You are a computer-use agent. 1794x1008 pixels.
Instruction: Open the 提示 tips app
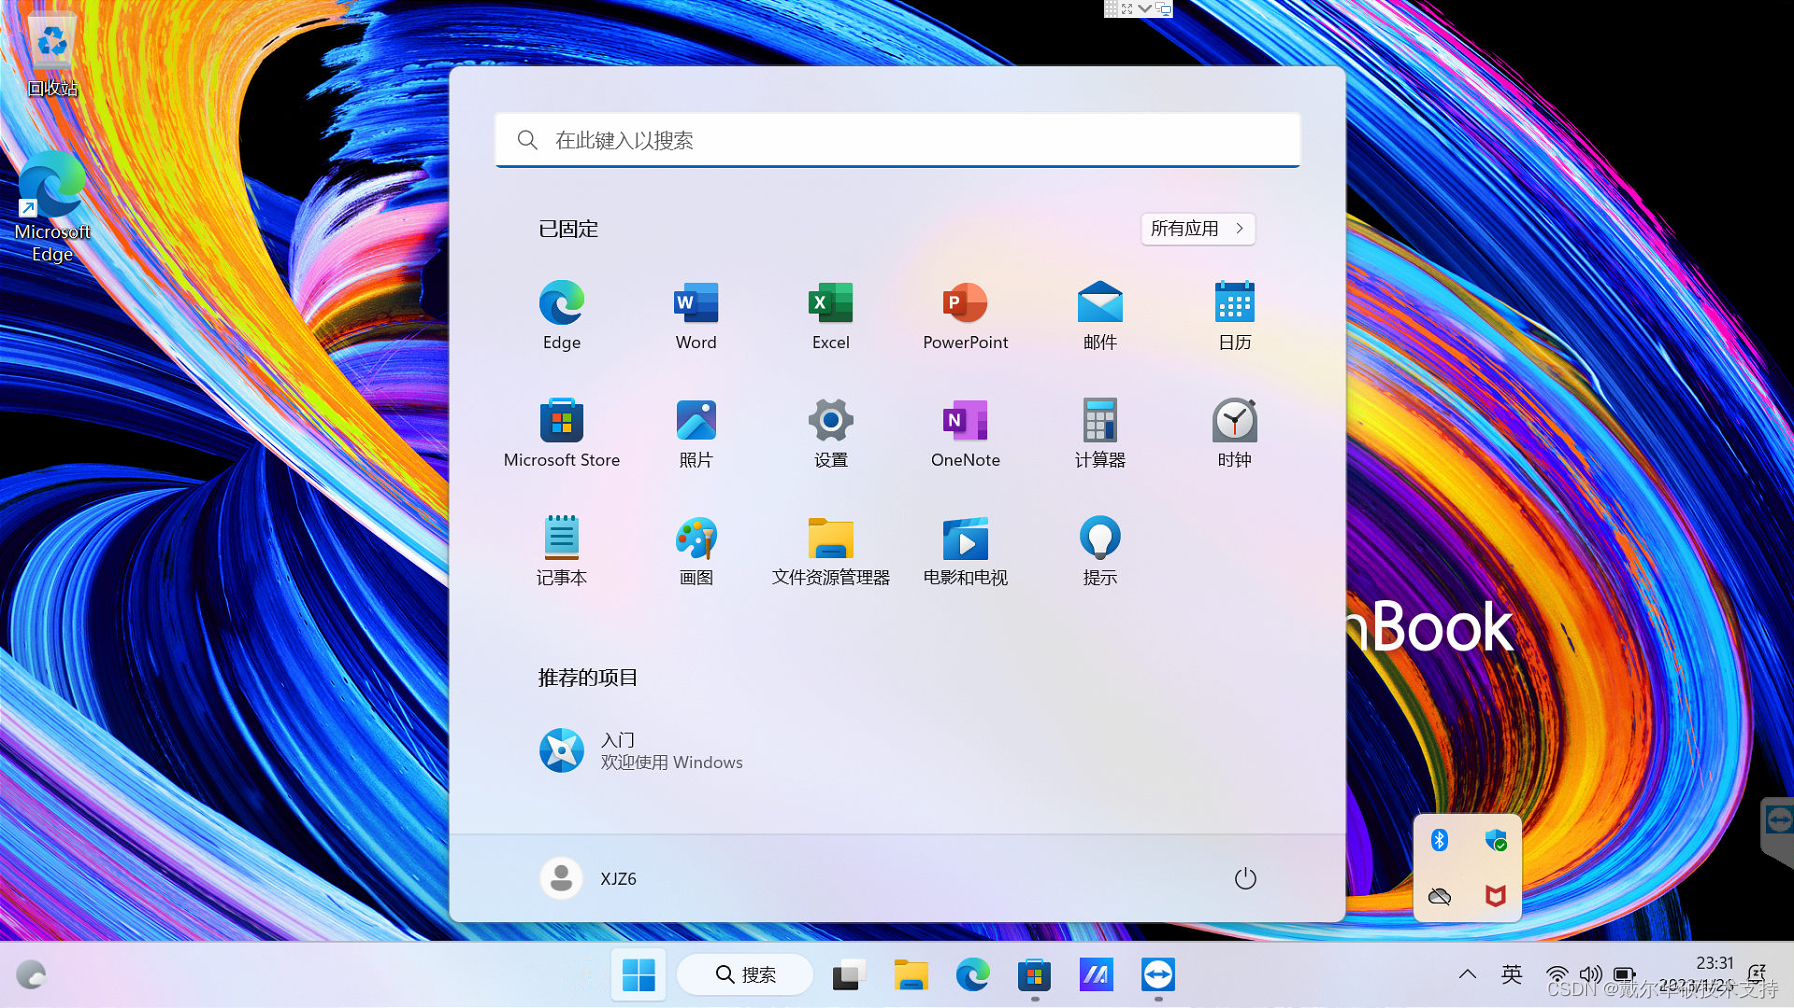[1100, 551]
